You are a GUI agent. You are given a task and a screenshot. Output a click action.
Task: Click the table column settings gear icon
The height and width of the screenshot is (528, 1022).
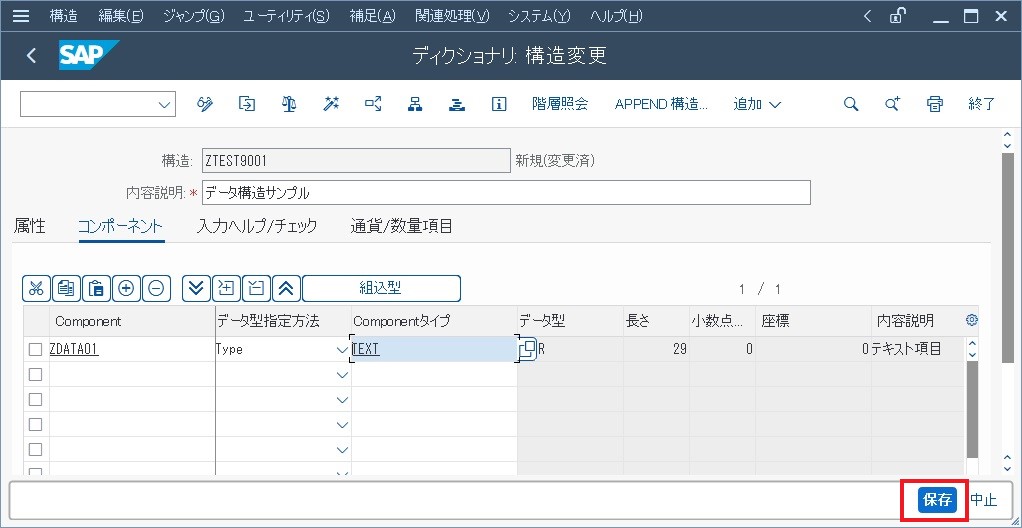pyautogui.click(x=971, y=321)
